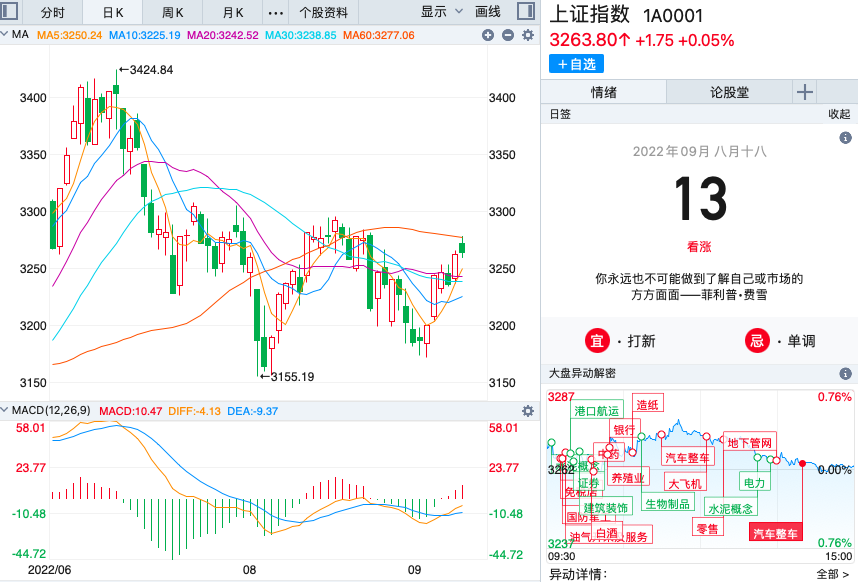Switch to the 论股堂 tab
The image size is (858, 582).
pyautogui.click(x=729, y=92)
